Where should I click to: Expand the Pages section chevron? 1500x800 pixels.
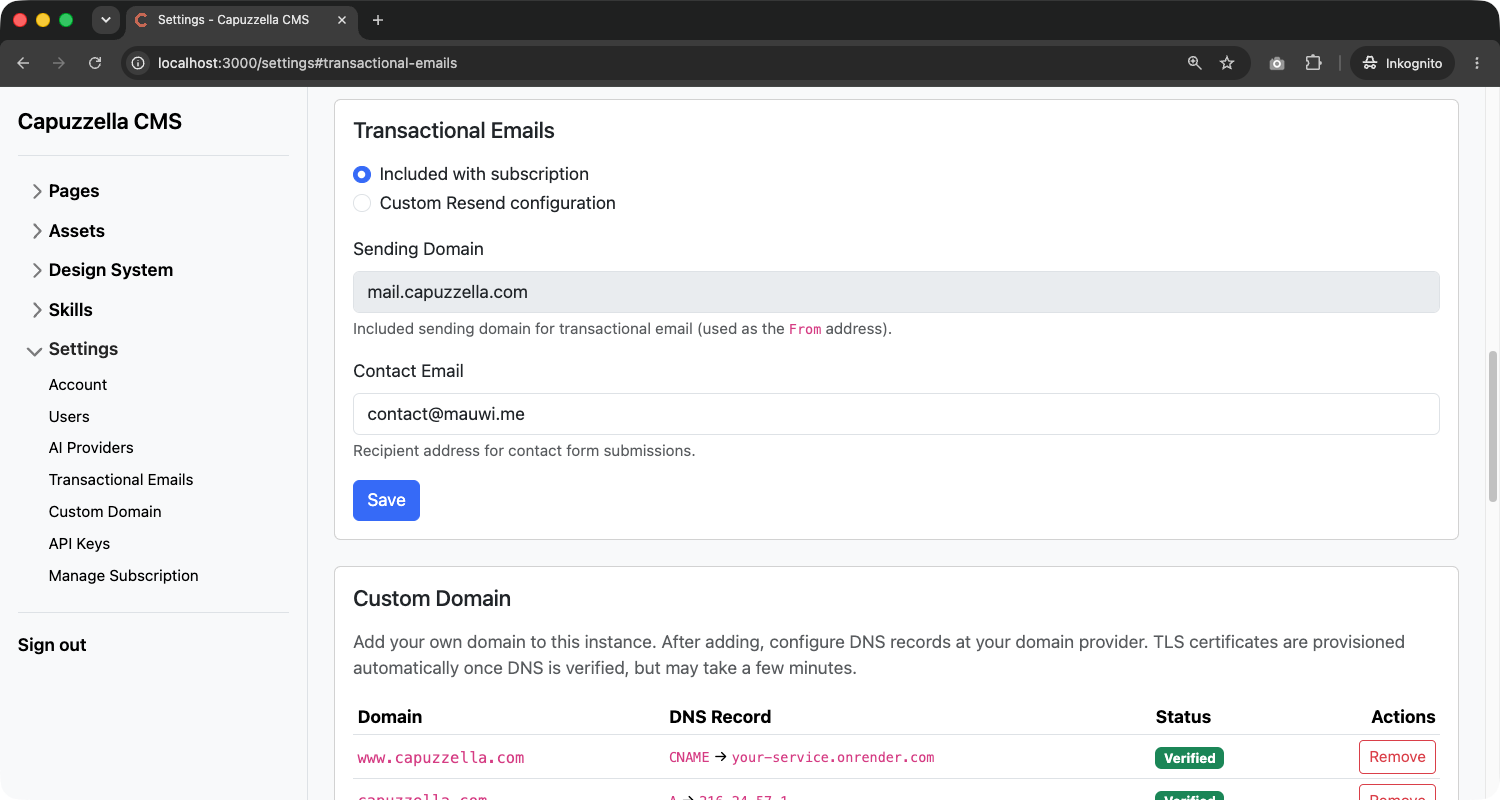pyautogui.click(x=37, y=191)
